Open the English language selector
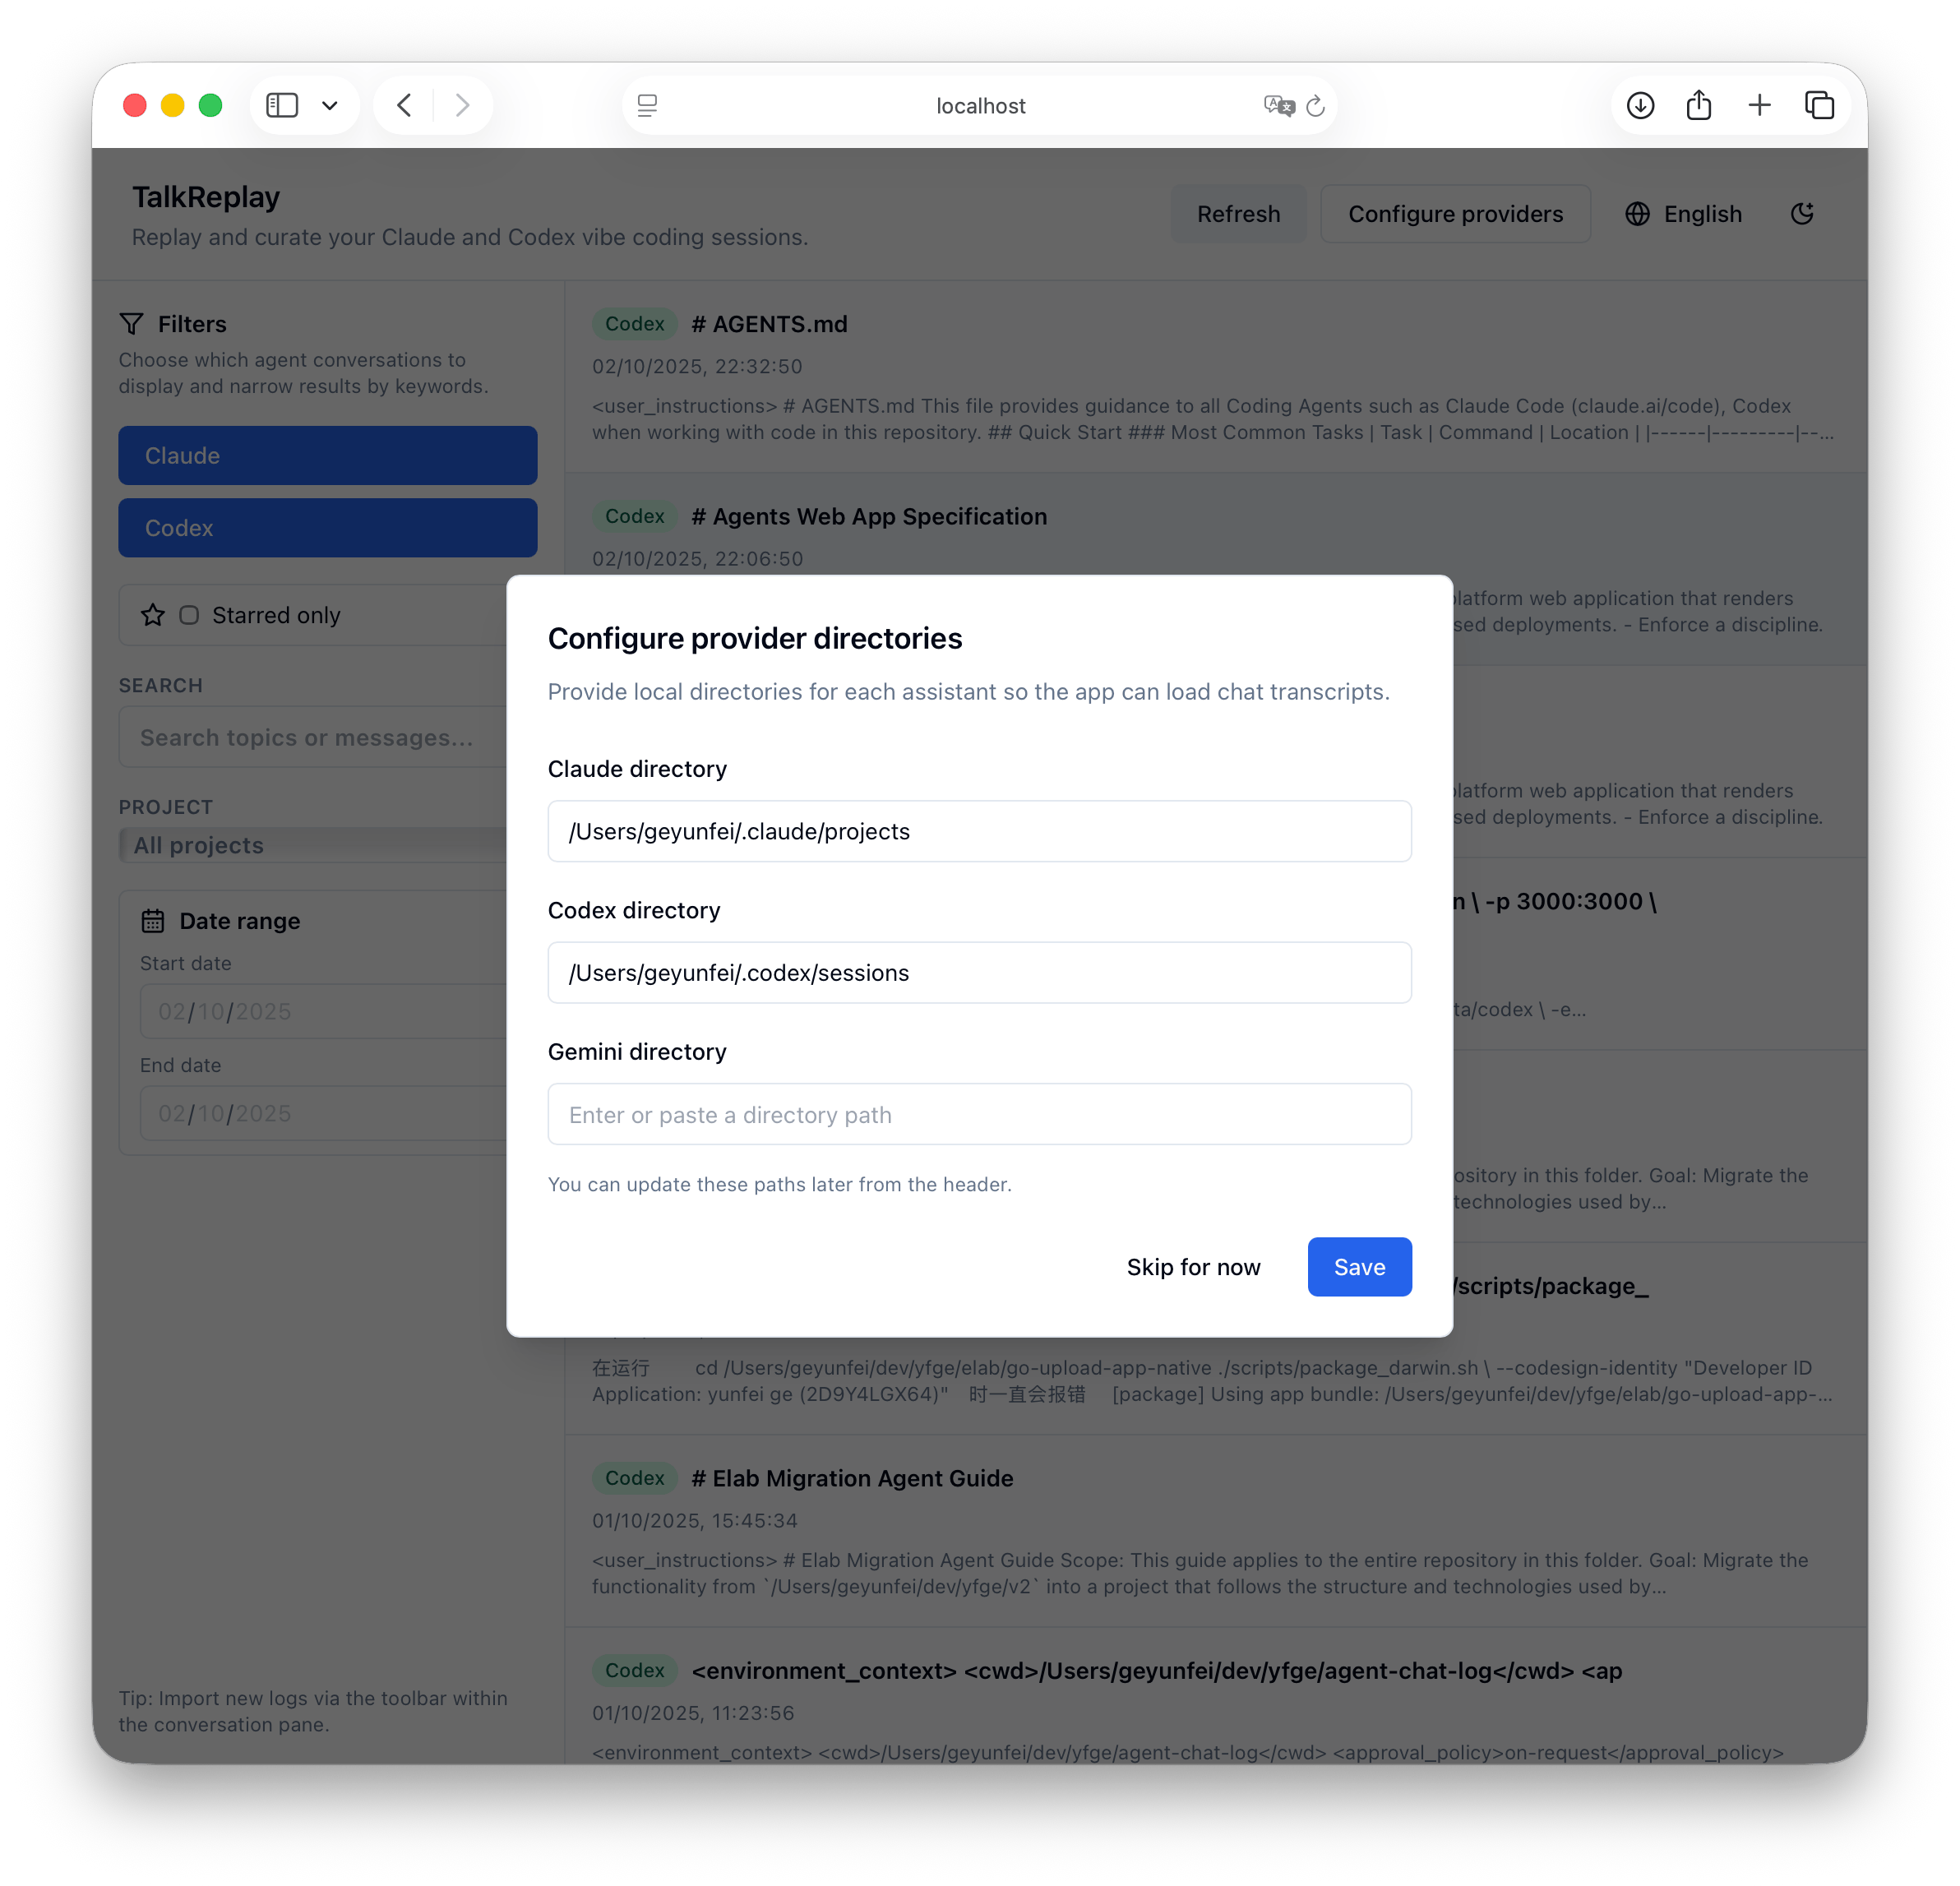Screen dimensions: 1960x1886 (x=1684, y=214)
